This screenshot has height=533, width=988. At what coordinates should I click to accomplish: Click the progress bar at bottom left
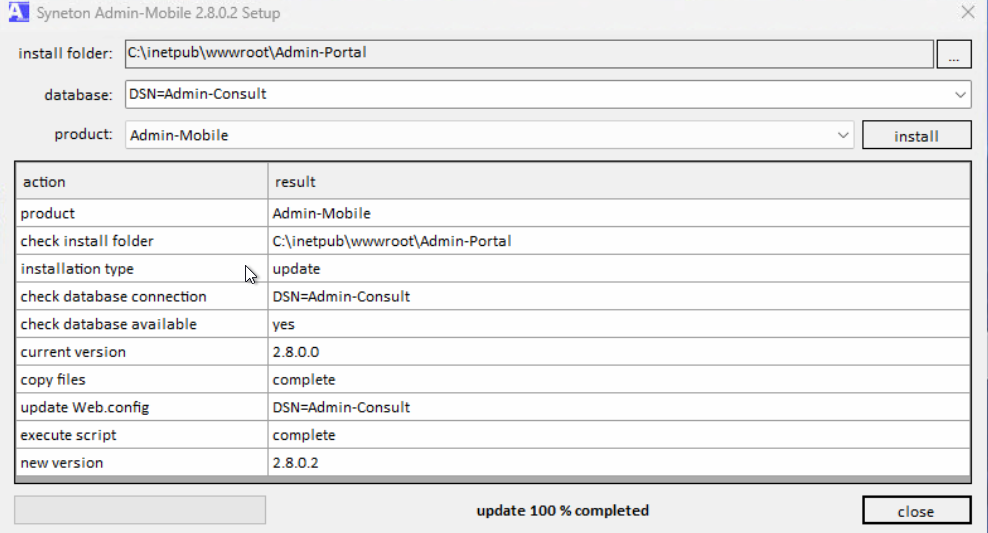tap(140, 510)
